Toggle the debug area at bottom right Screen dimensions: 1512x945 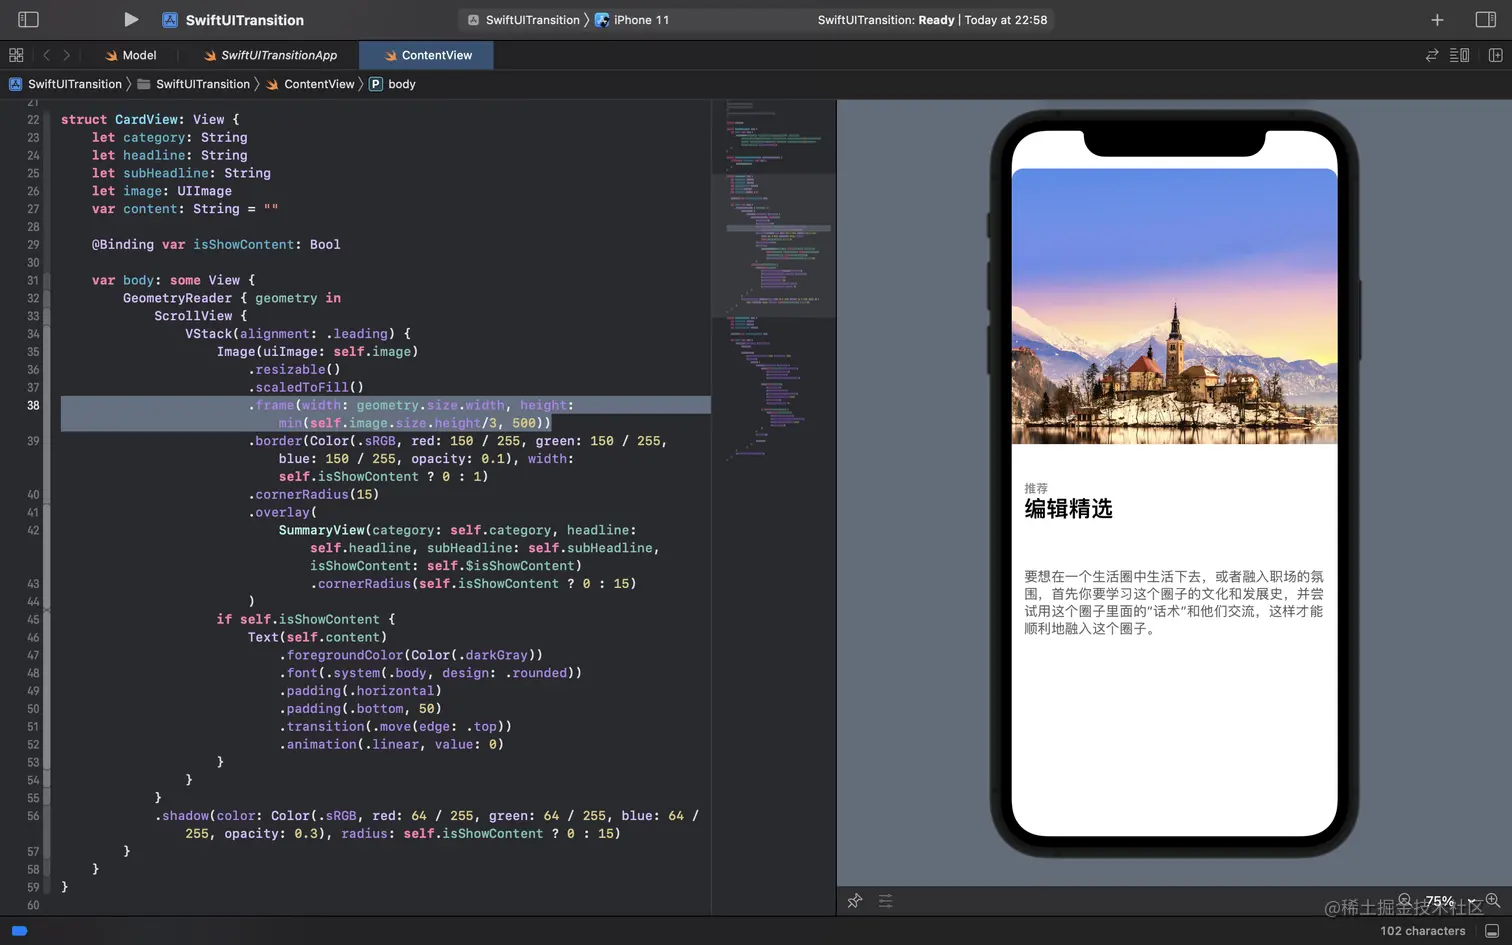[1493, 931]
